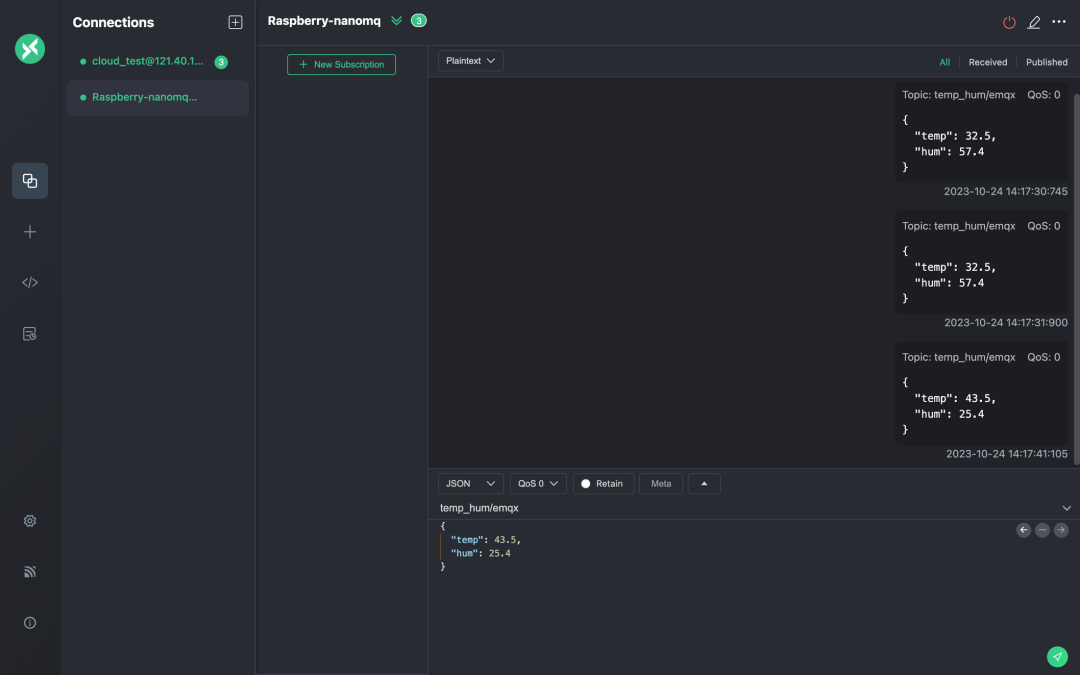The image size is (1080, 675).
Task: Open the Connections page icon in sidebar
Action: click(x=30, y=180)
